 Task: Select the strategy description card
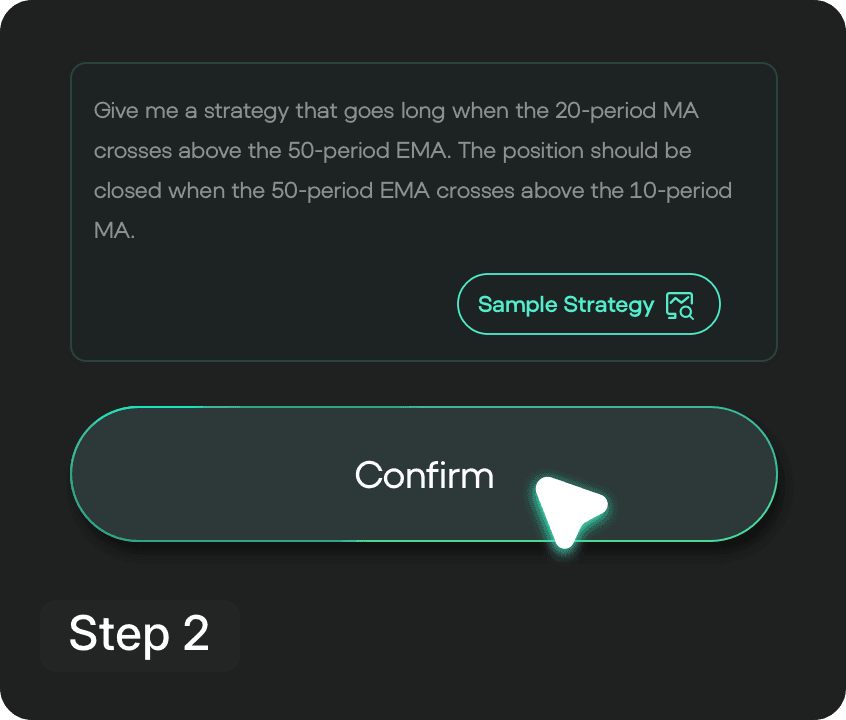[423, 210]
